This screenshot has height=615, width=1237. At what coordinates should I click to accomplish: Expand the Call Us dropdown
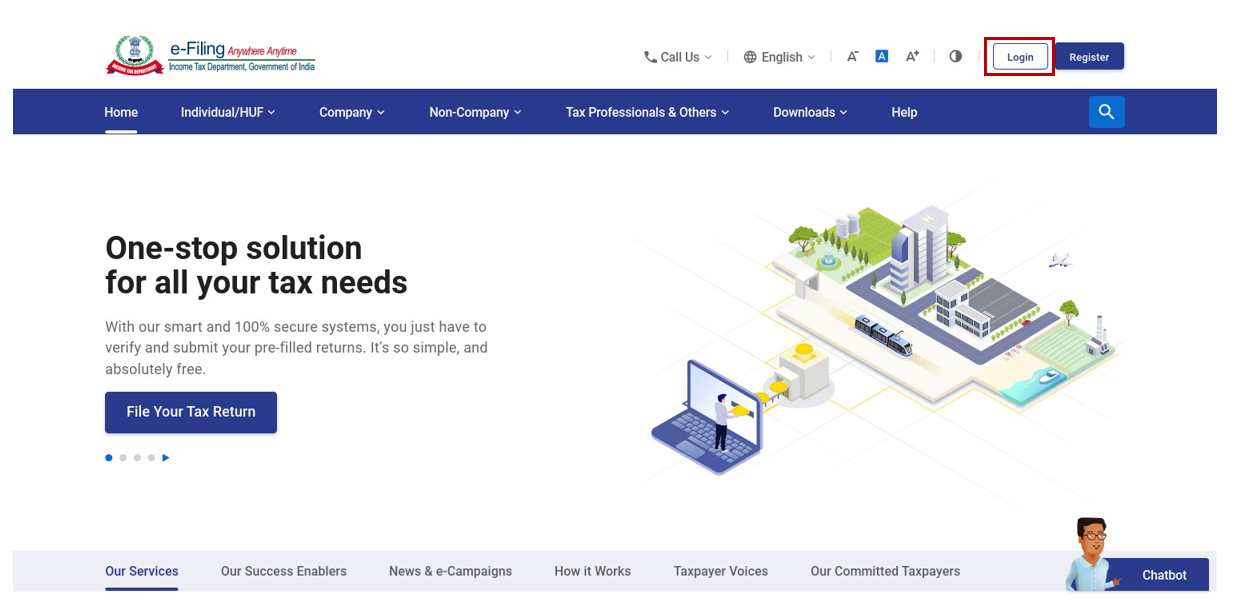(678, 57)
